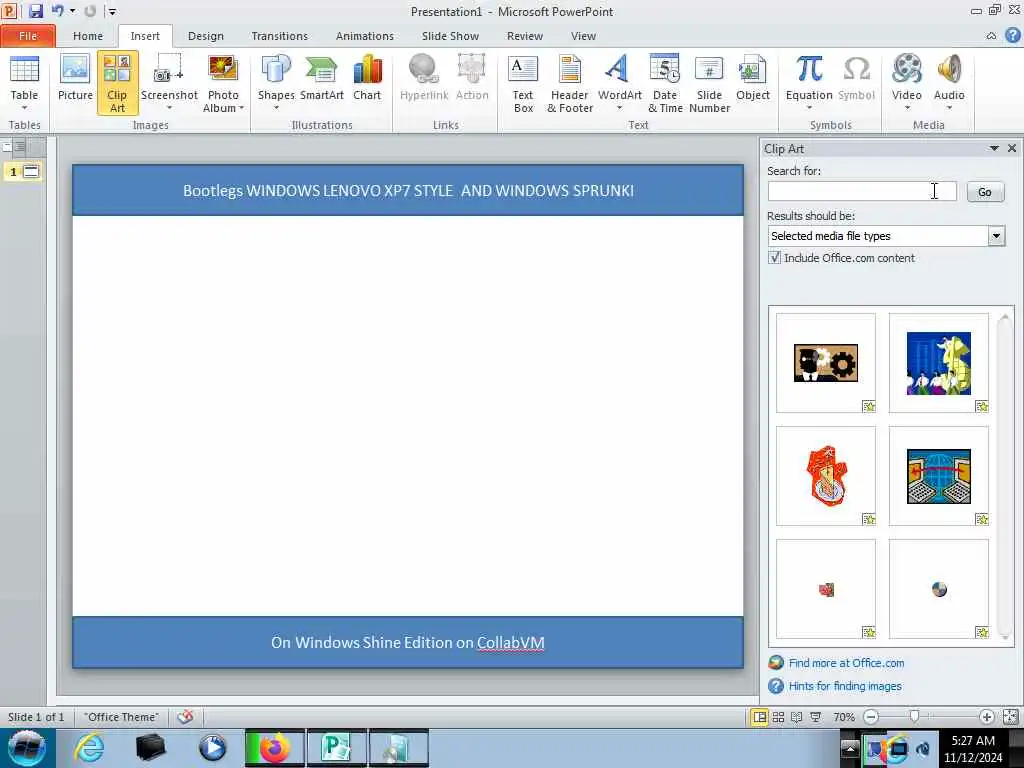Viewport: 1024px width, 768px height.
Task: Click slide title text Bootlegs WINDOWS LENOVO
Action: point(408,190)
